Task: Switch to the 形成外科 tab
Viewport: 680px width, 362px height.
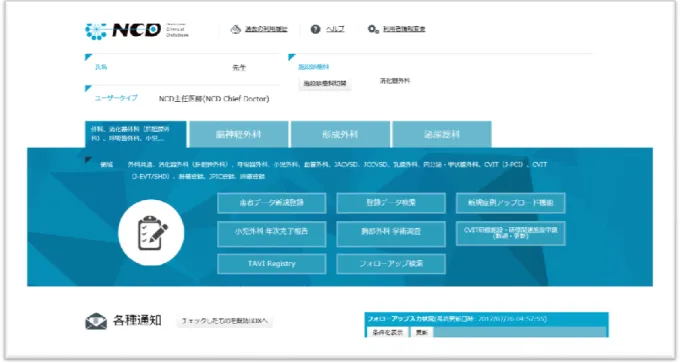Action: point(340,134)
